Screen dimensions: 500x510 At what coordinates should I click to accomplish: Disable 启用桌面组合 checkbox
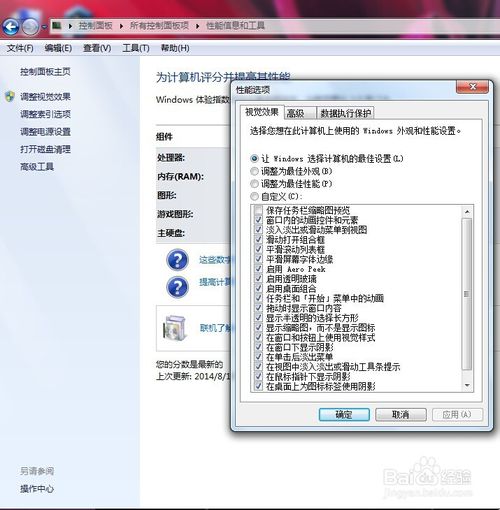pos(258,288)
